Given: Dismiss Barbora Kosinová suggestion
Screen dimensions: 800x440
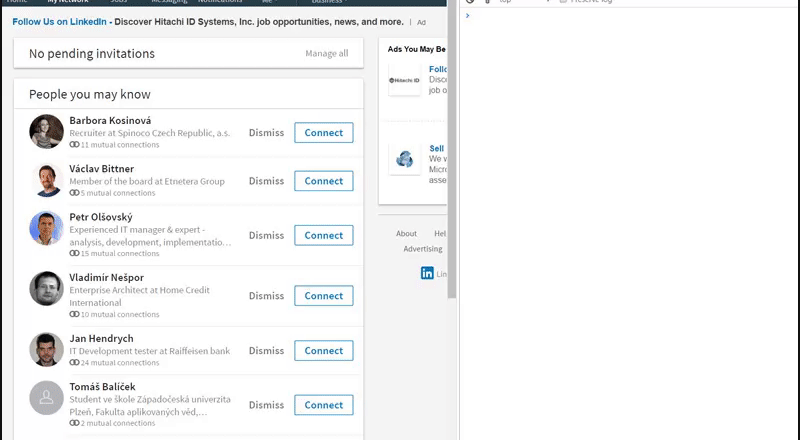Looking at the screenshot, I should (266, 133).
